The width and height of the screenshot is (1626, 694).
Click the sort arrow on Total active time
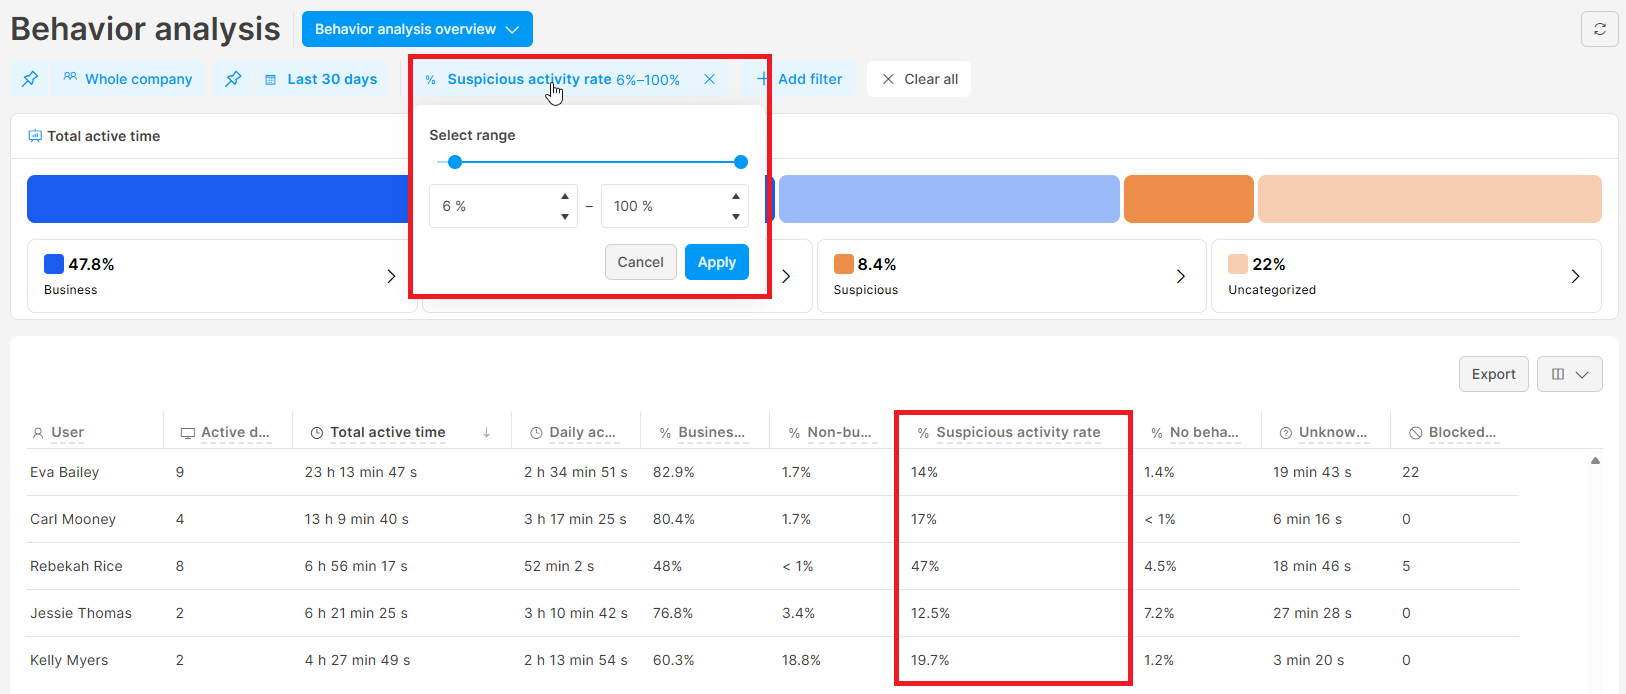click(487, 433)
